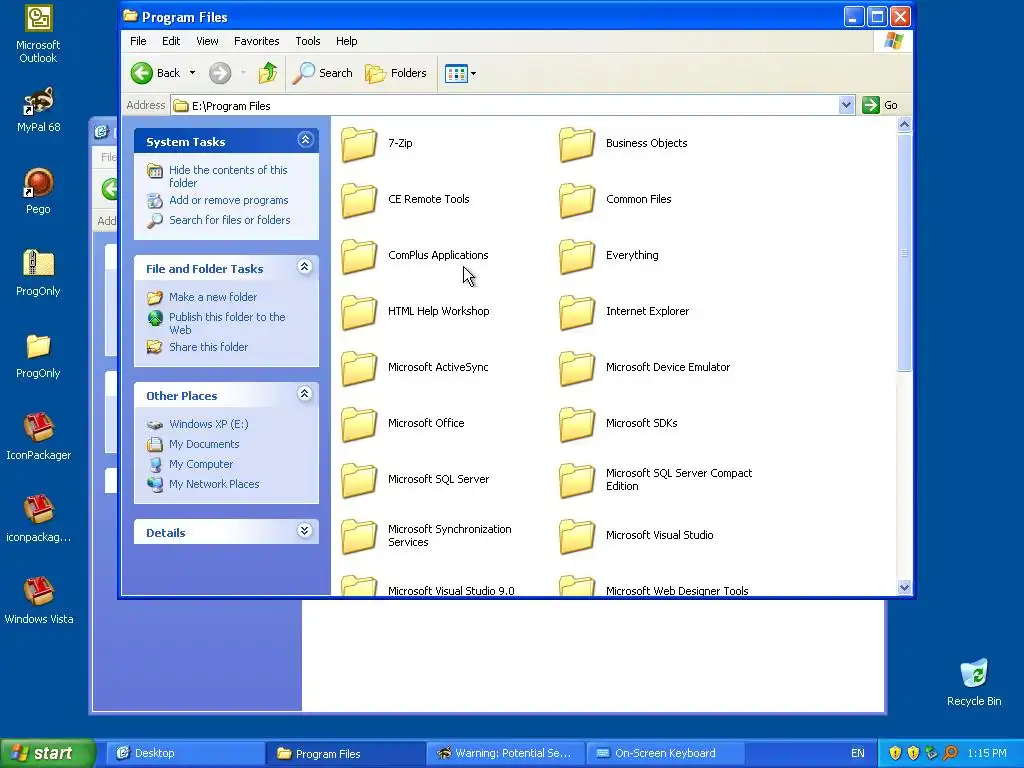Click the file list scrollbar down arrow
The width and height of the screenshot is (1024, 768).
(x=904, y=587)
